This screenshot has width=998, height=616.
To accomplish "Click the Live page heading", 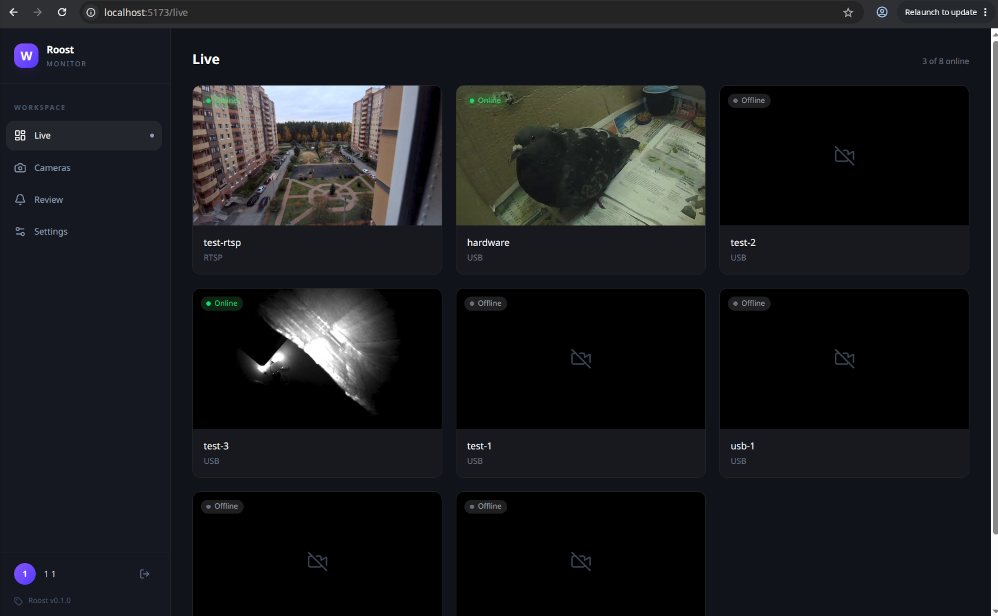I will pyautogui.click(x=206, y=59).
